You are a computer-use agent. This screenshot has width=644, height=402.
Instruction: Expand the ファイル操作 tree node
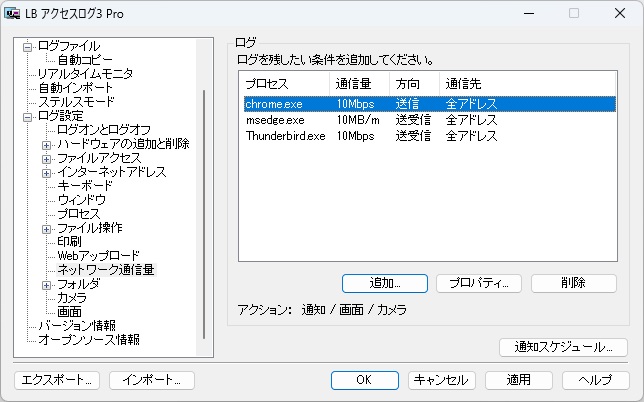(46, 229)
